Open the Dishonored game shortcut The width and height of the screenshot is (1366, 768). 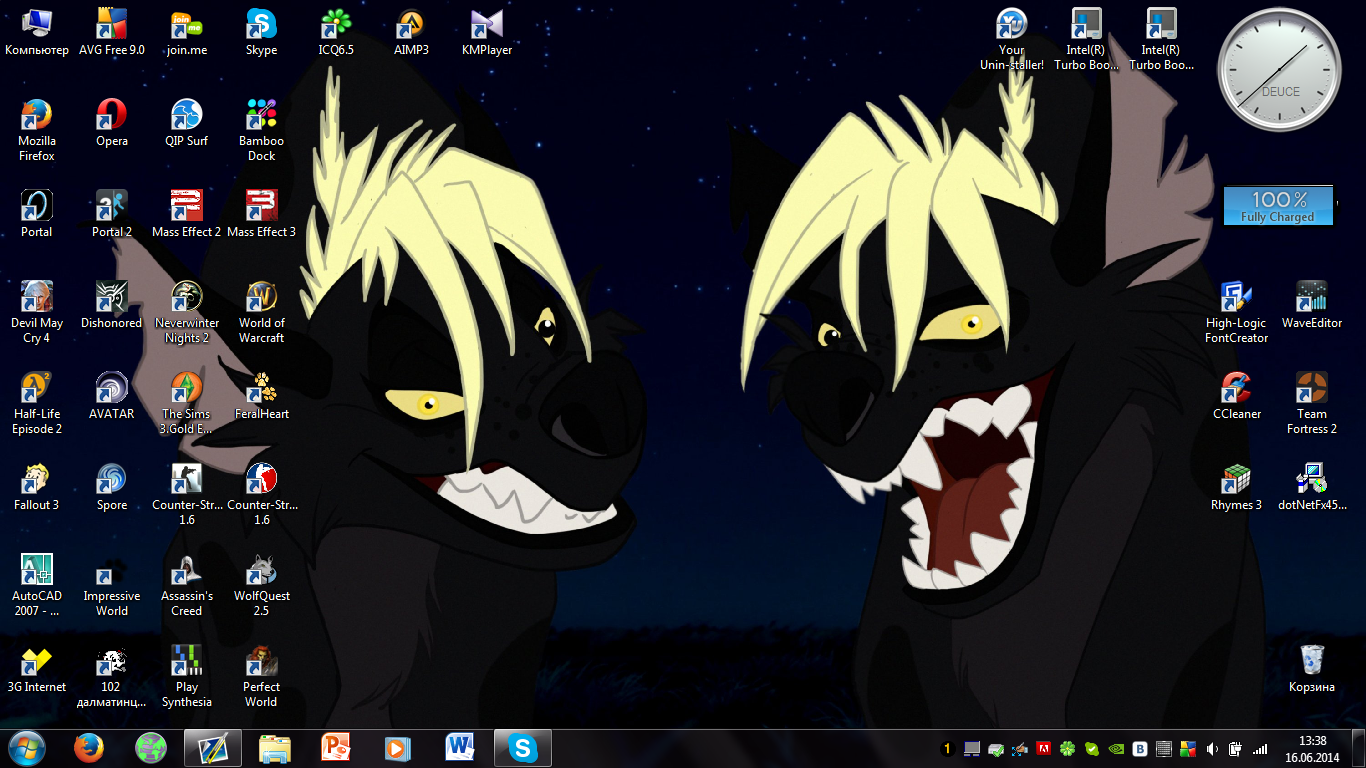[112, 305]
